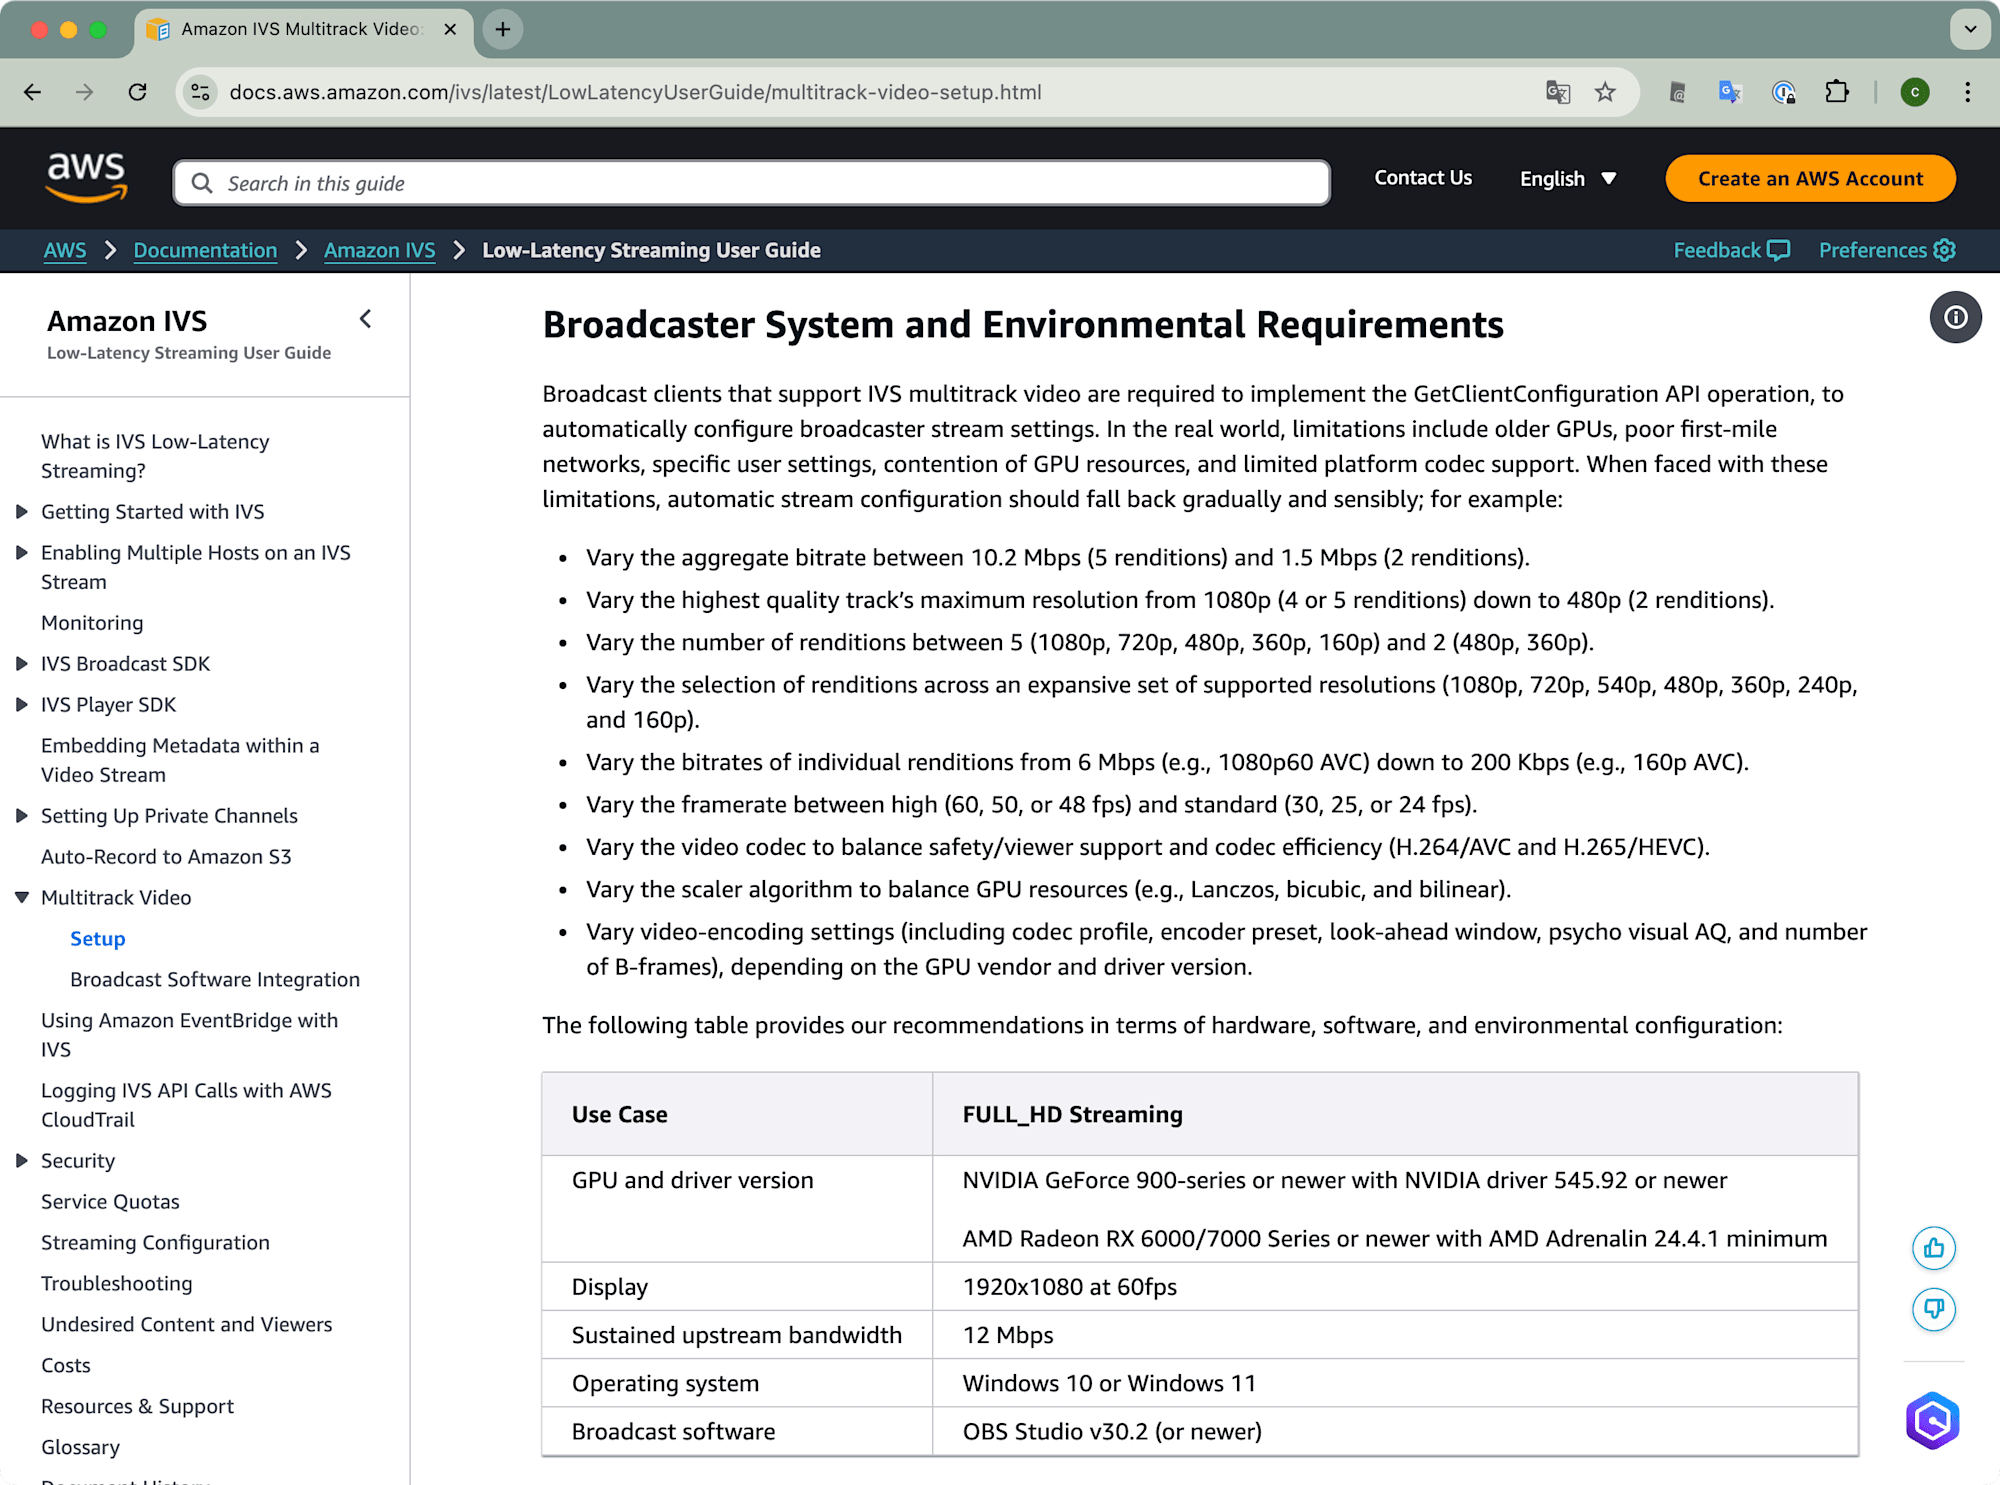Screen dimensions: 2000x1485
Task: Click 'OBS Studio v30.2 (or newer)' cell
Action: (1395, 1432)
